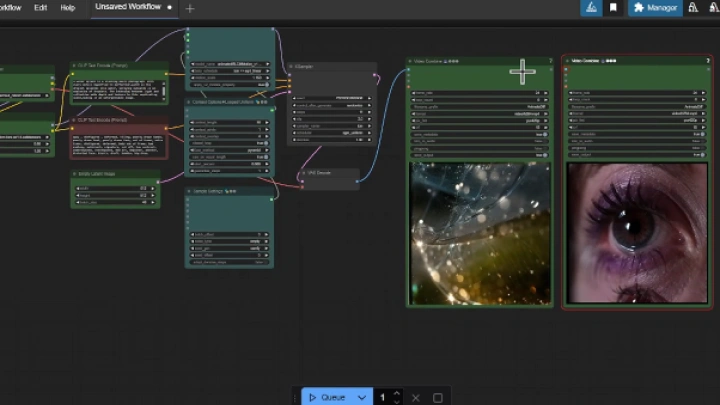Click the batch count field showing 1
Image resolution: width=720 pixels, height=405 pixels.
382,397
